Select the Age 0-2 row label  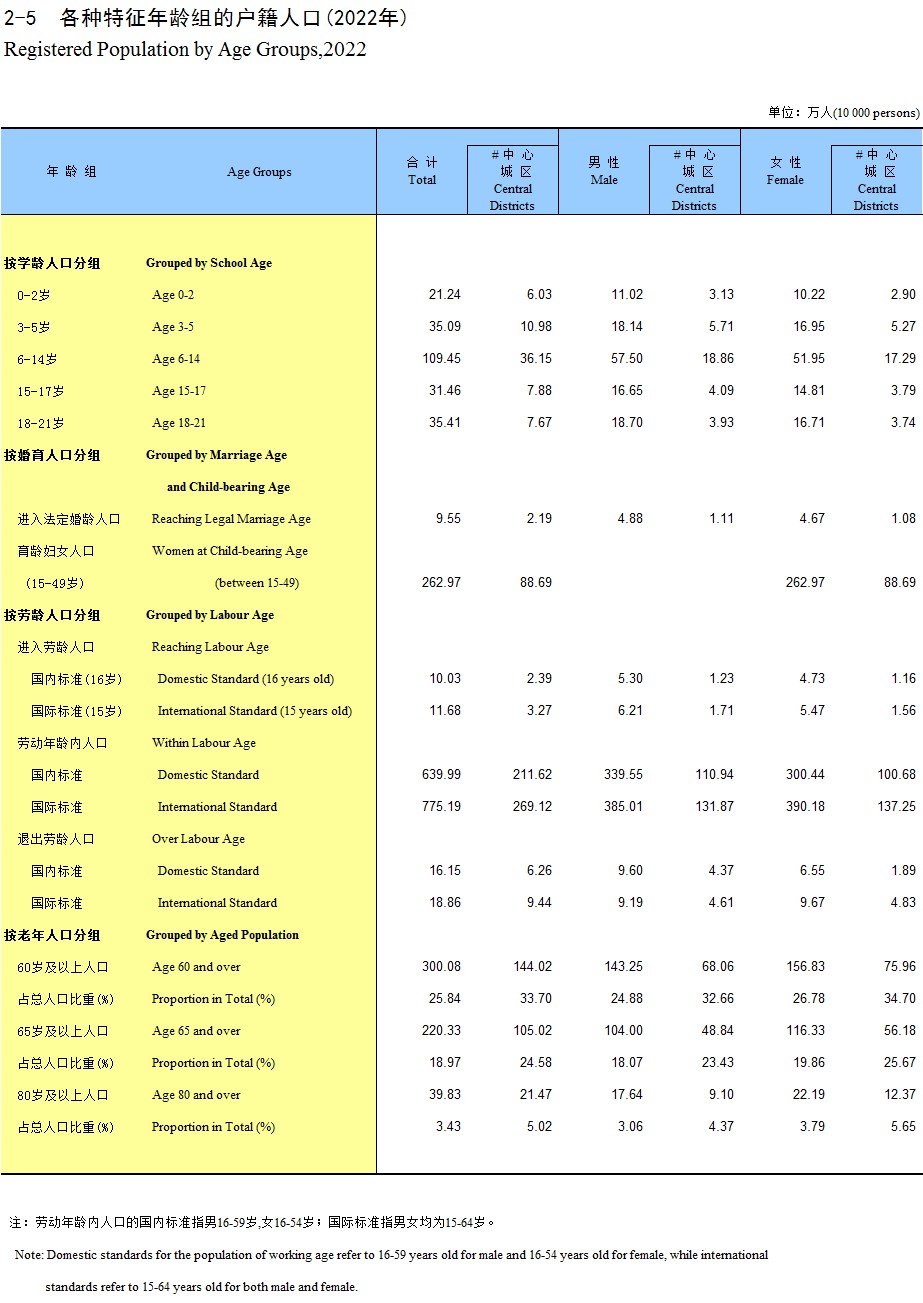point(173,295)
